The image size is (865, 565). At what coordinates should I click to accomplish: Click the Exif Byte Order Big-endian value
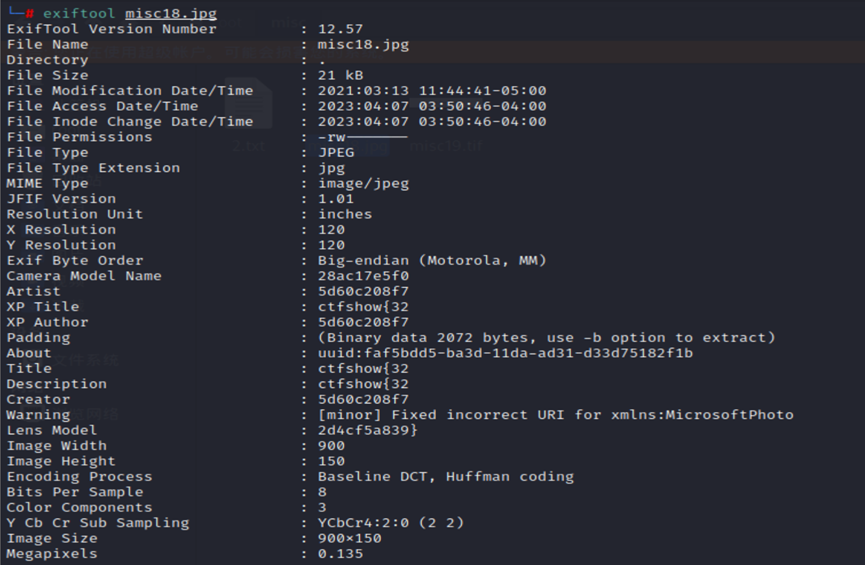[432, 260]
